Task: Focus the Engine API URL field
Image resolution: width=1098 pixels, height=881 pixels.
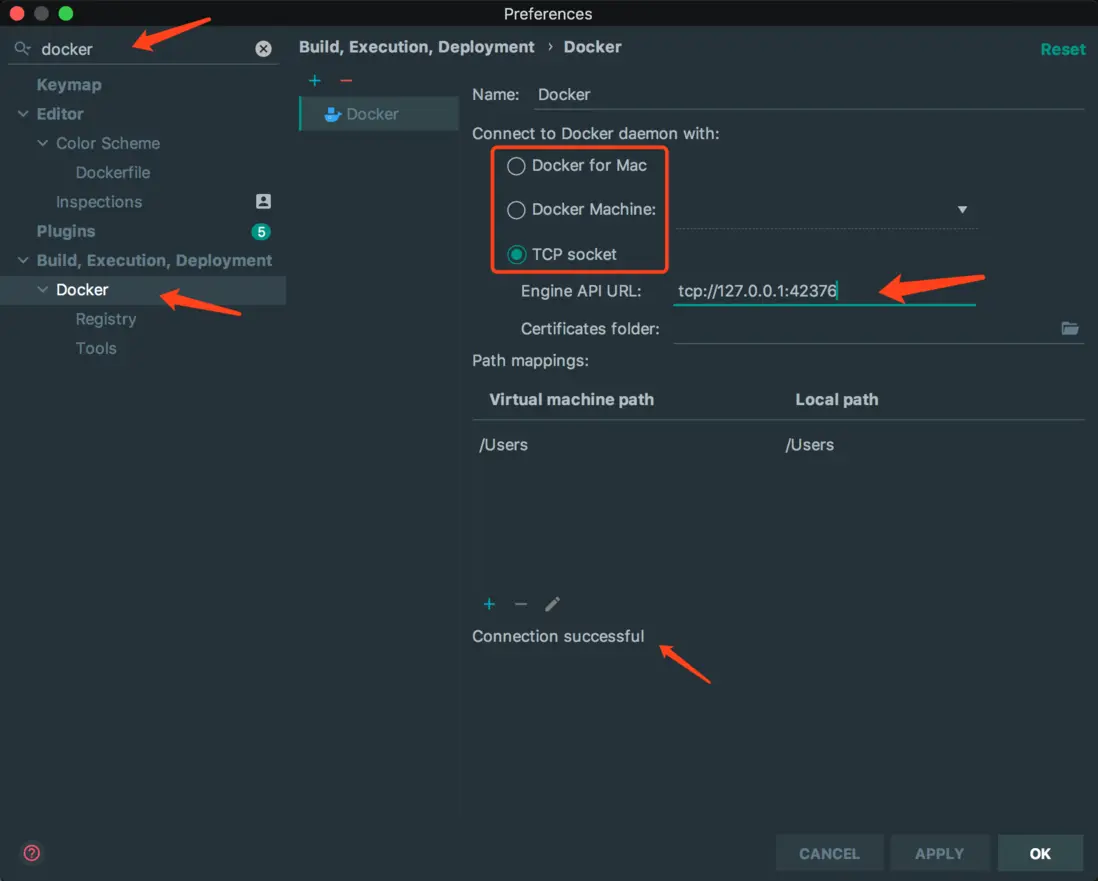Action: pos(824,291)
